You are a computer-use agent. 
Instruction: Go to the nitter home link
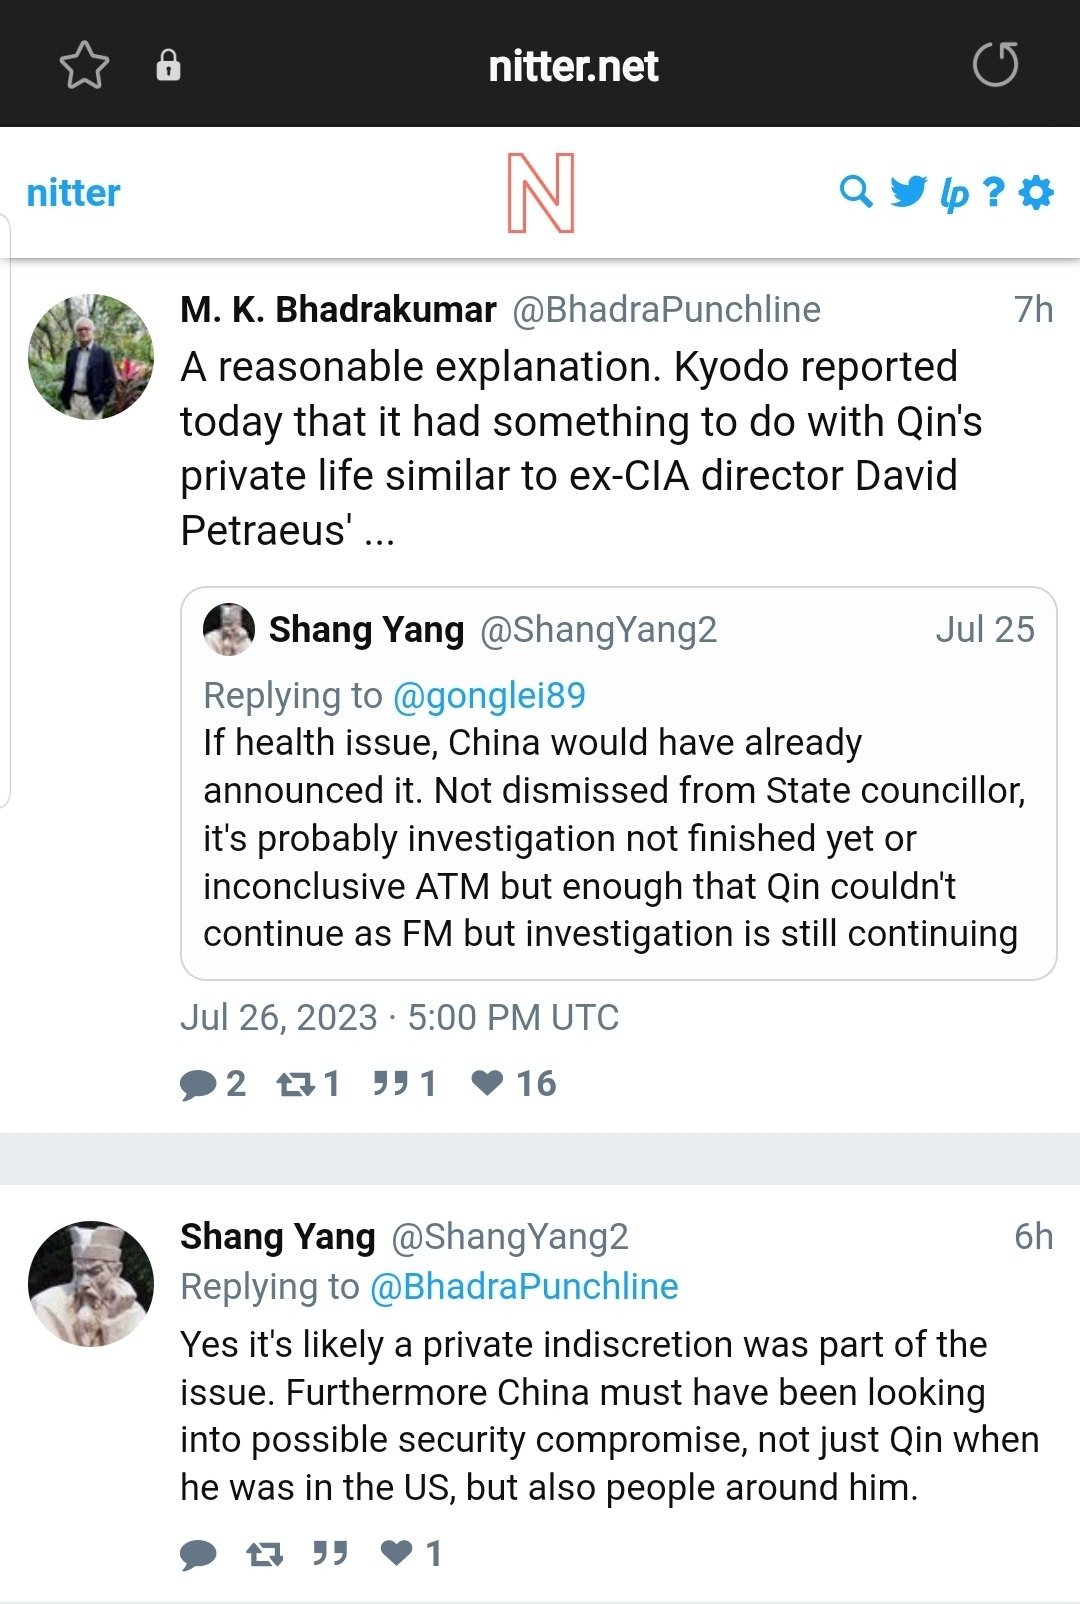tap(73, 192)
